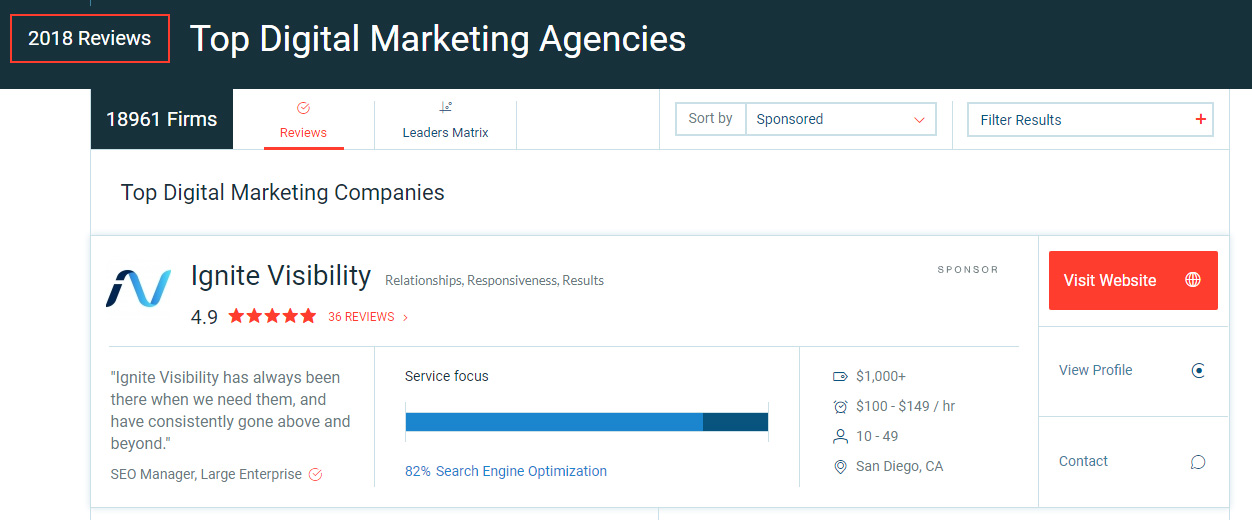This screenshot has height=520, width=1252.
Task: Click the globe icon on Visit Website
Action: click(1192, 280)
